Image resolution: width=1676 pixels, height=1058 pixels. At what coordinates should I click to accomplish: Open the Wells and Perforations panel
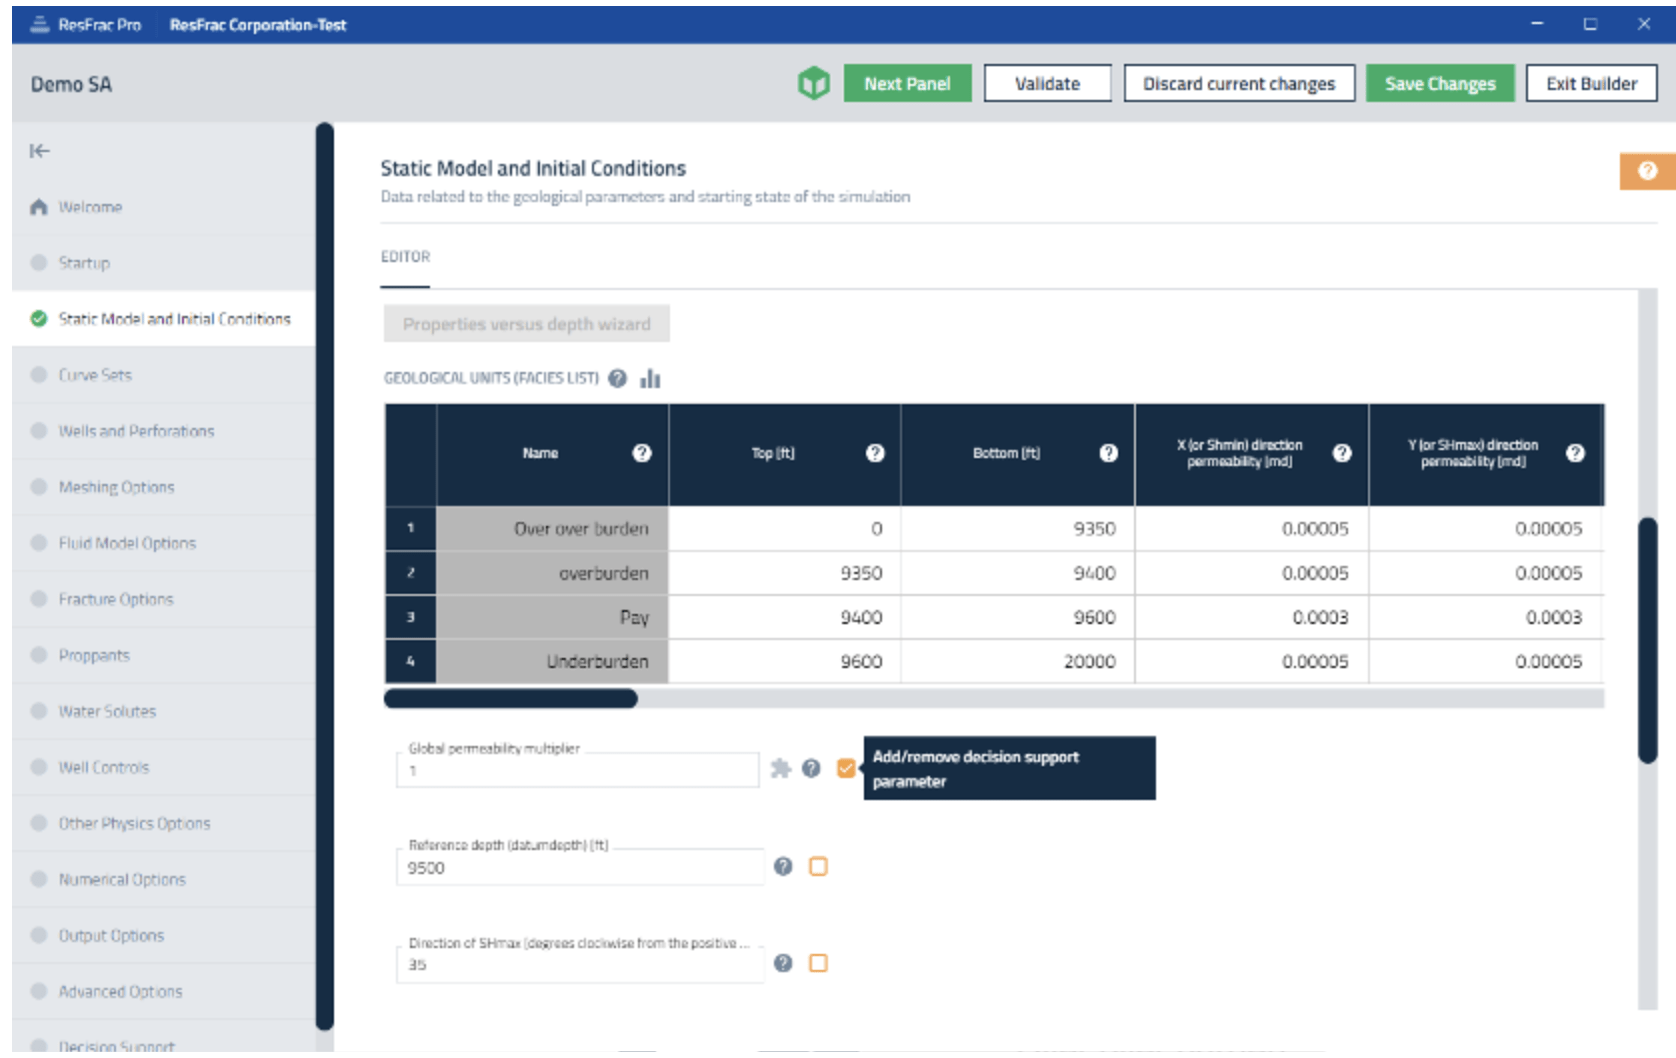[136, 431]
